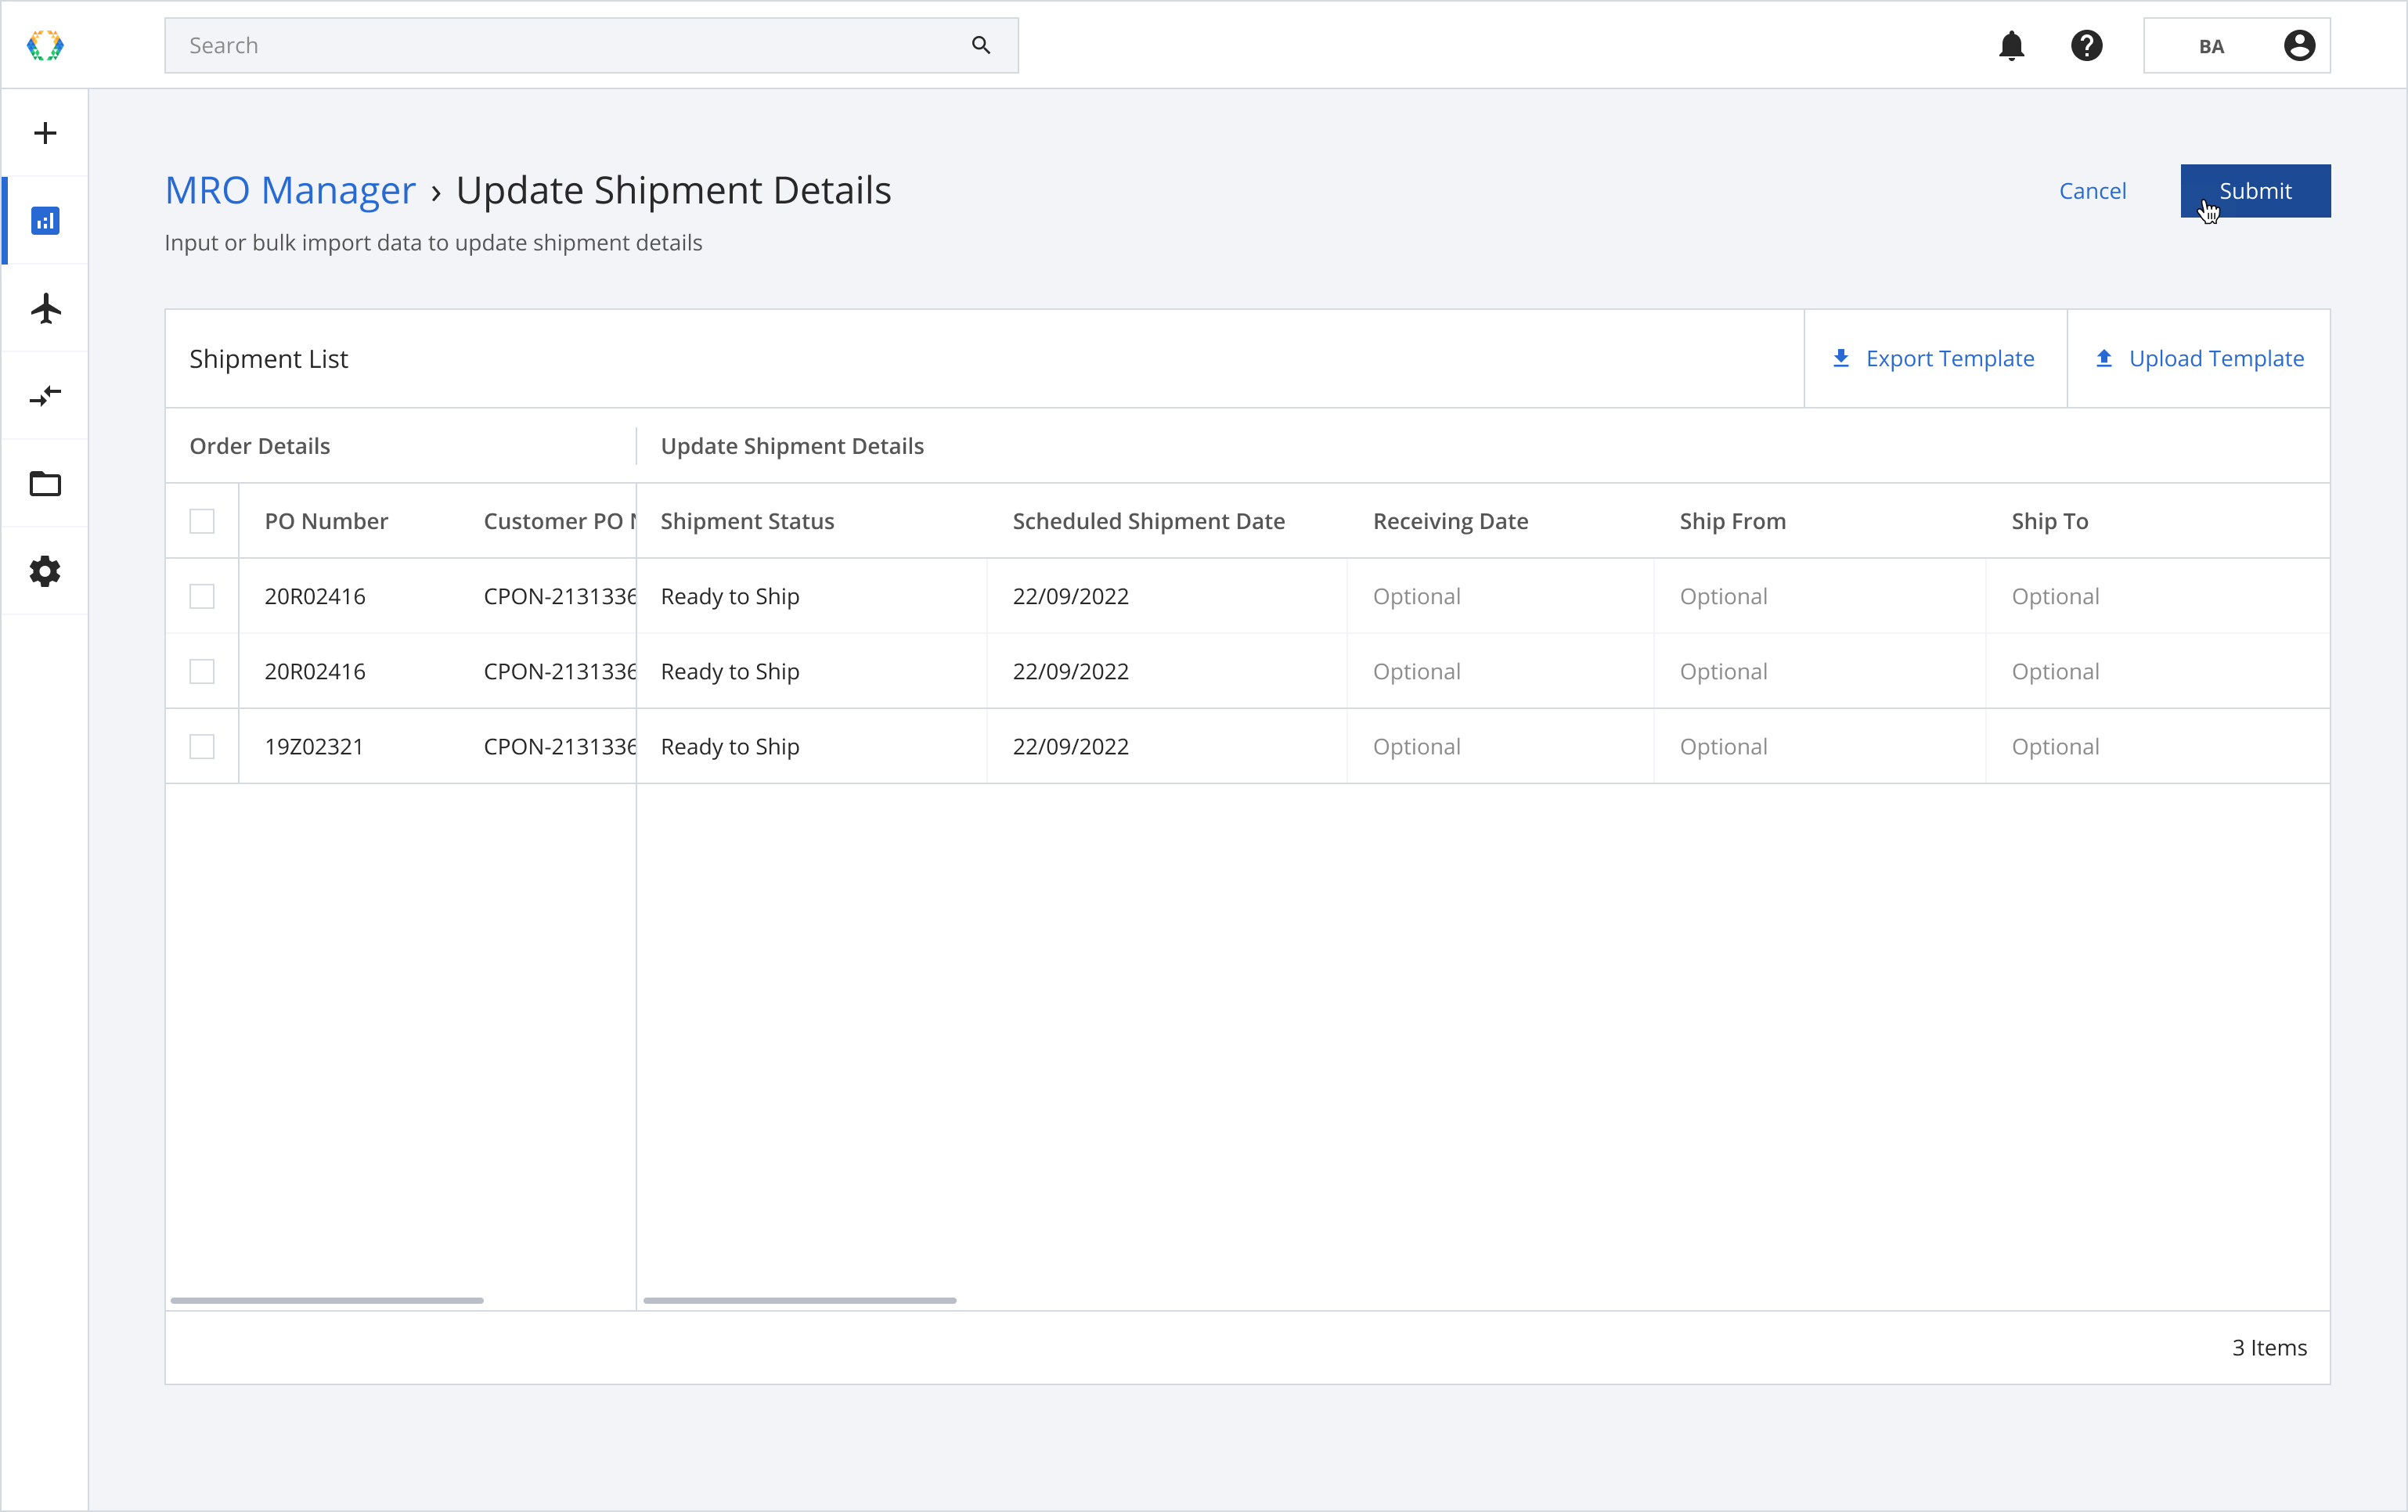Open the help question mark icon
Image resolution: width=2408 pixels, height=1512 pixels.
[x=2086, y=45]
